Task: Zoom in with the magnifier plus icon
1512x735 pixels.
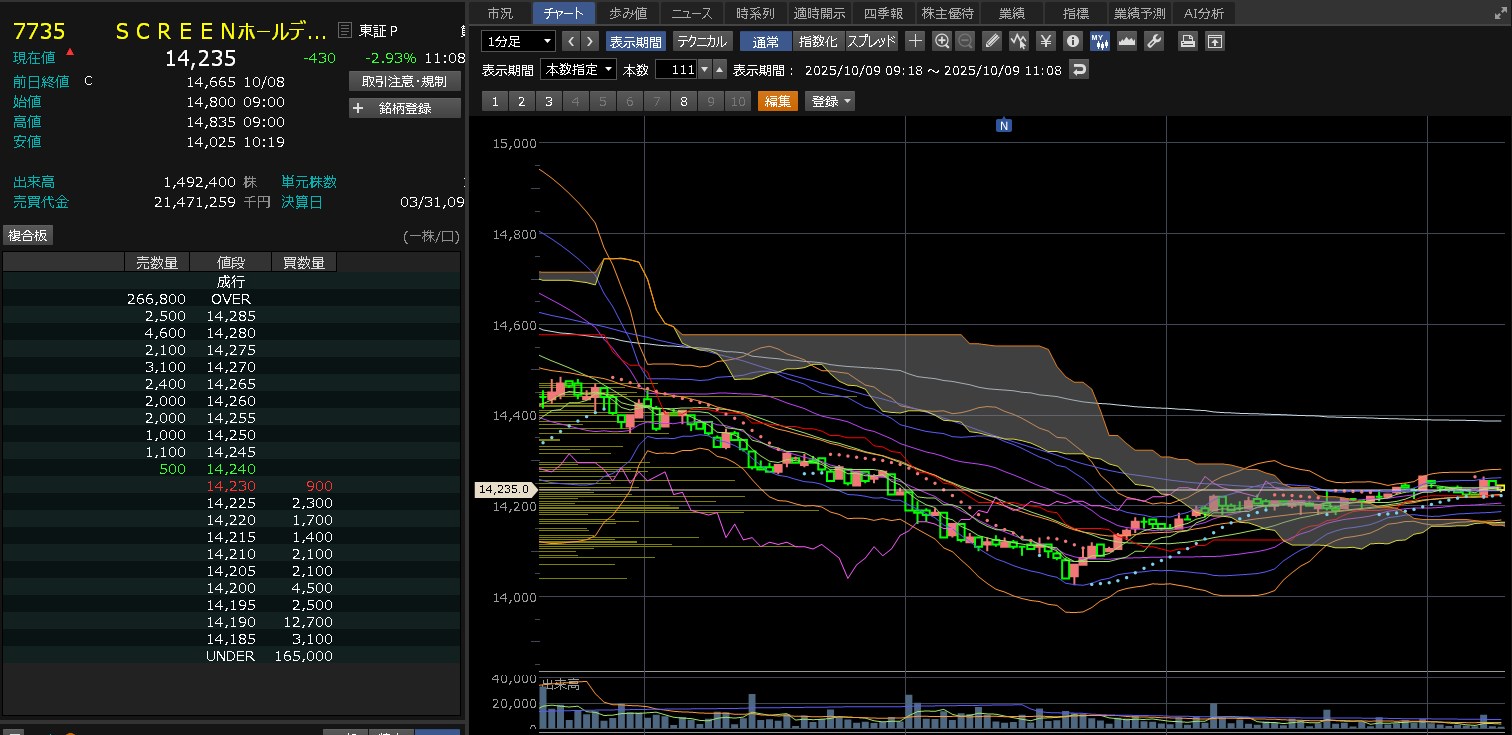Action: [x=941, y=41]
